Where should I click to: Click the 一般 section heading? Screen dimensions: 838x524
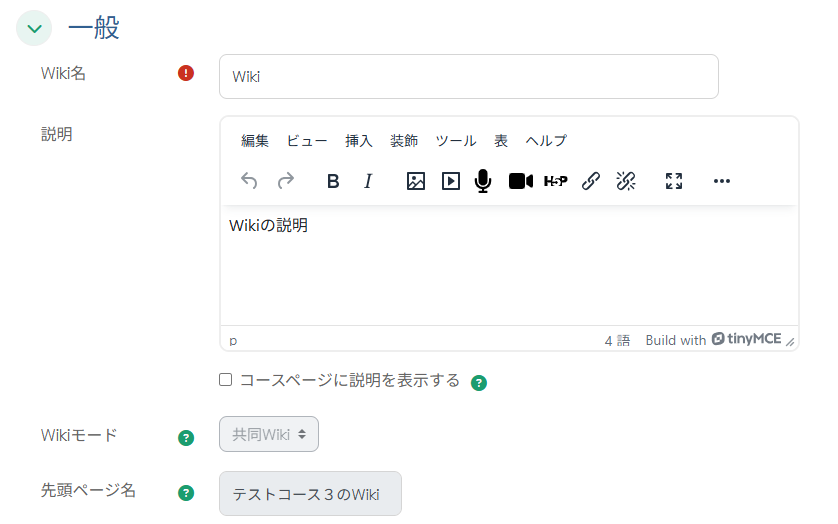coord(94,27)
